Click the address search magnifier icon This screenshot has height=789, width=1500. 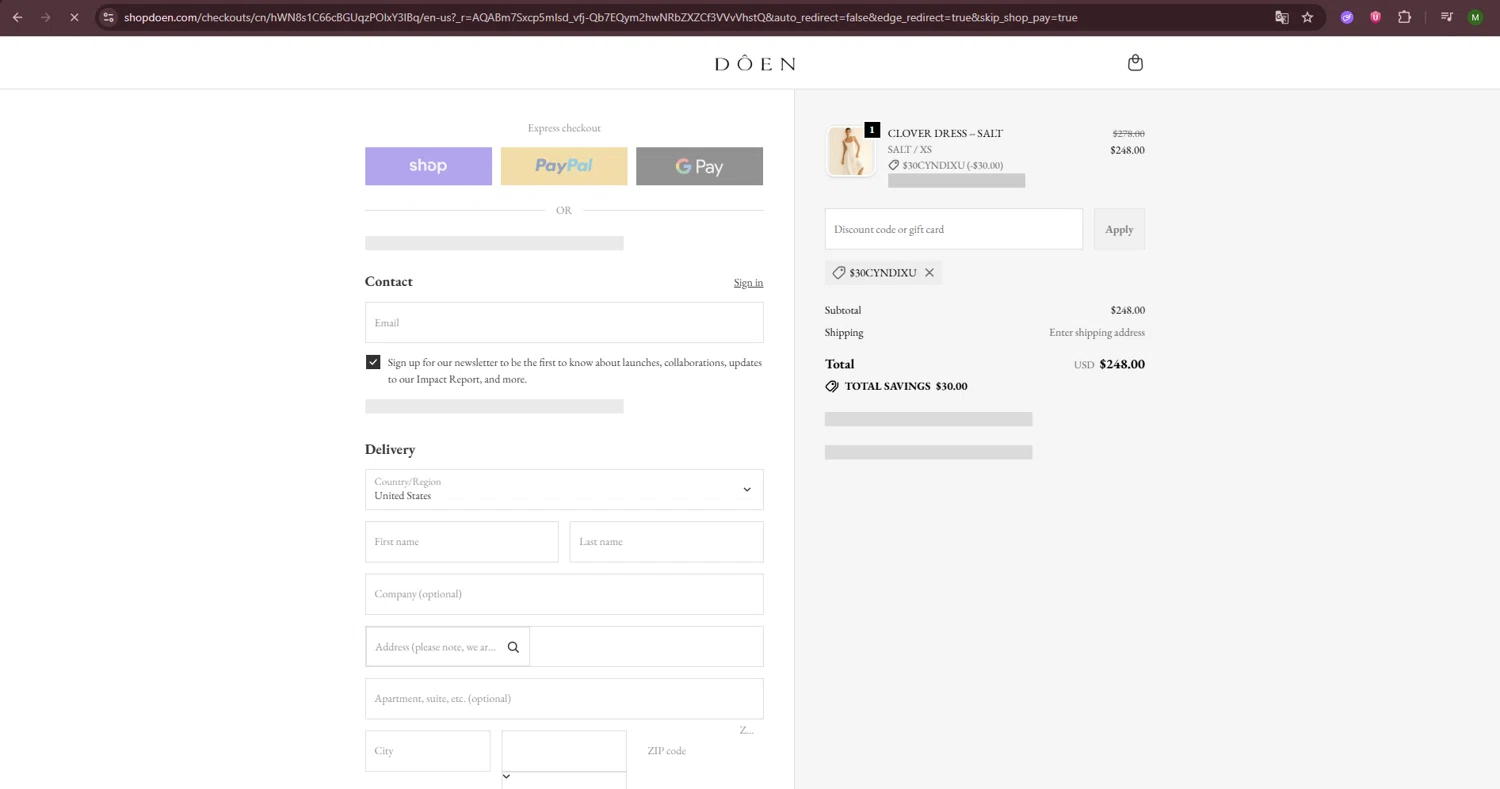click(x=513, y=647)
